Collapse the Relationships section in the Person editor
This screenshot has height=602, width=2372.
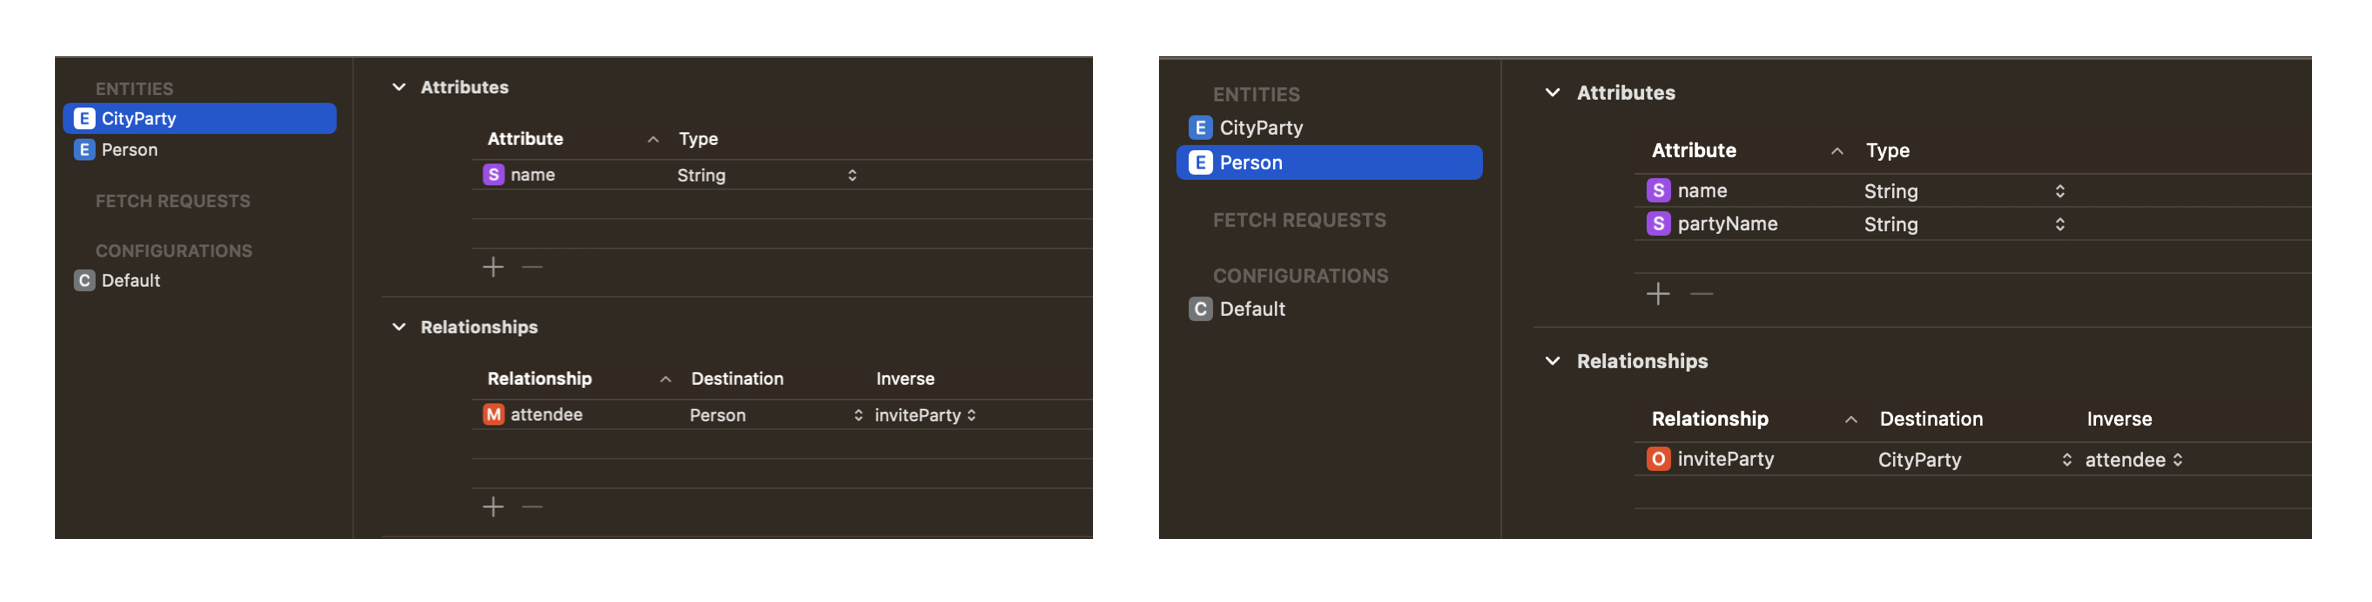click(1553, 361)
